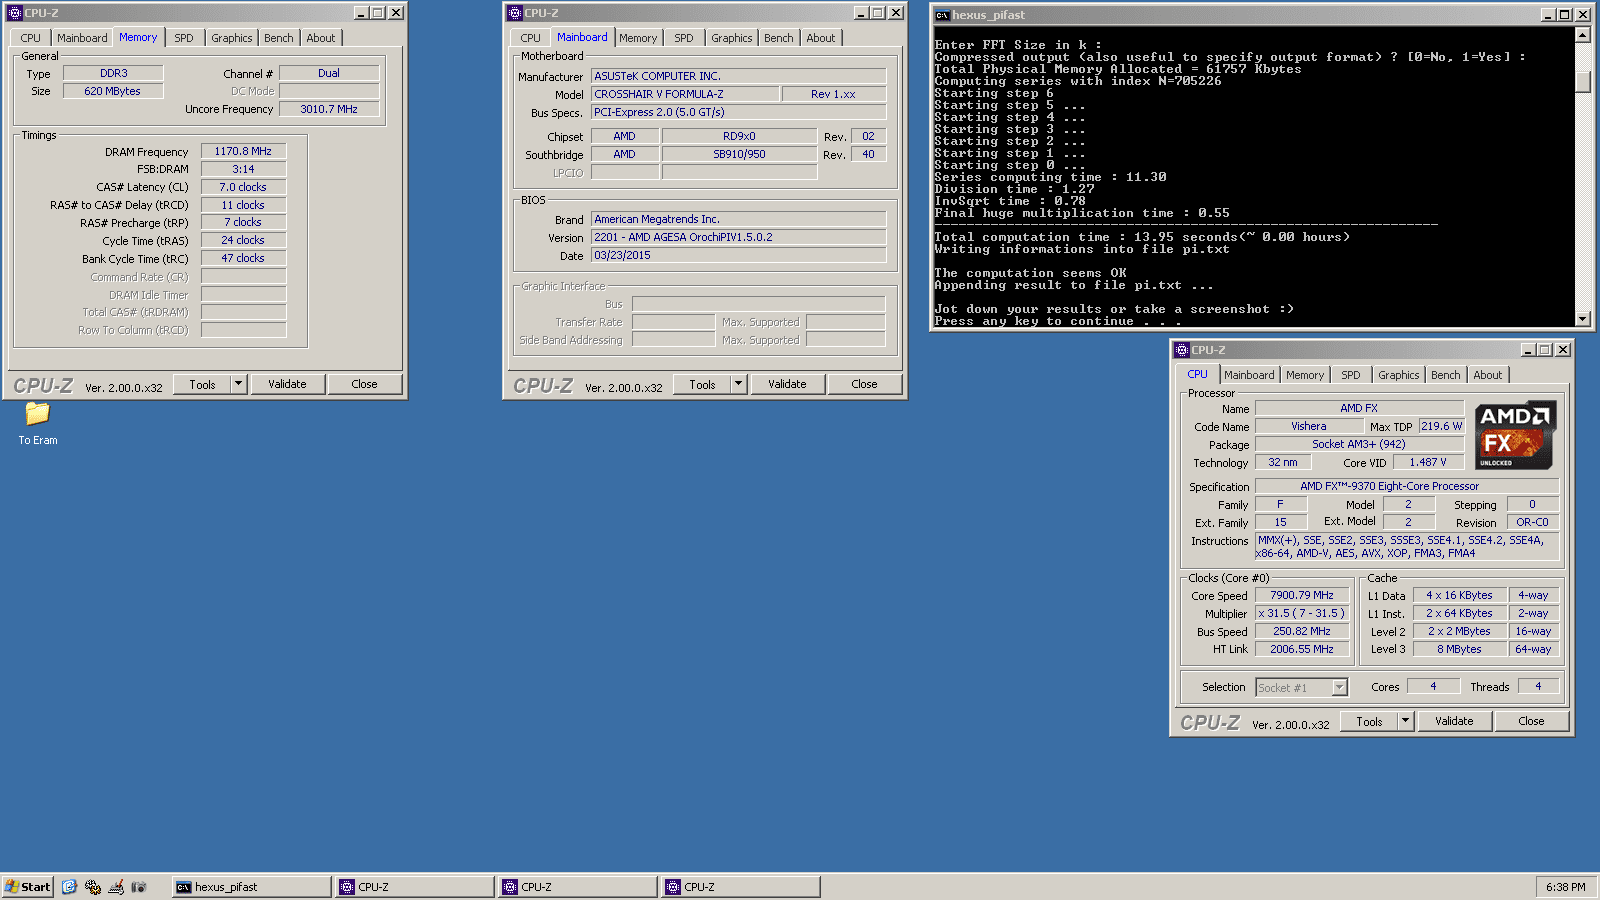Click the Uncore Frequency 3010.7 MHz value
The width and height of the screenshot is (1600, 900).
coord(329,109)
